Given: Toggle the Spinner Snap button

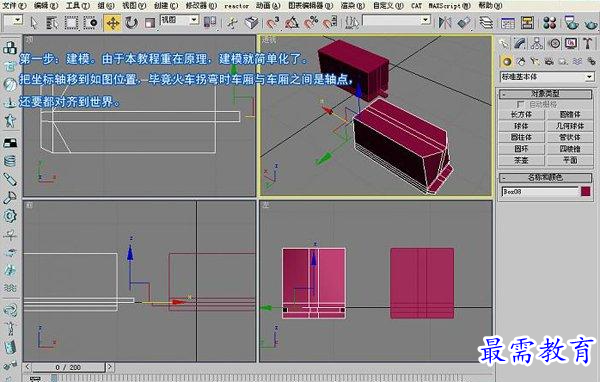Looking at the screenshot, I should tap(330, 23).
